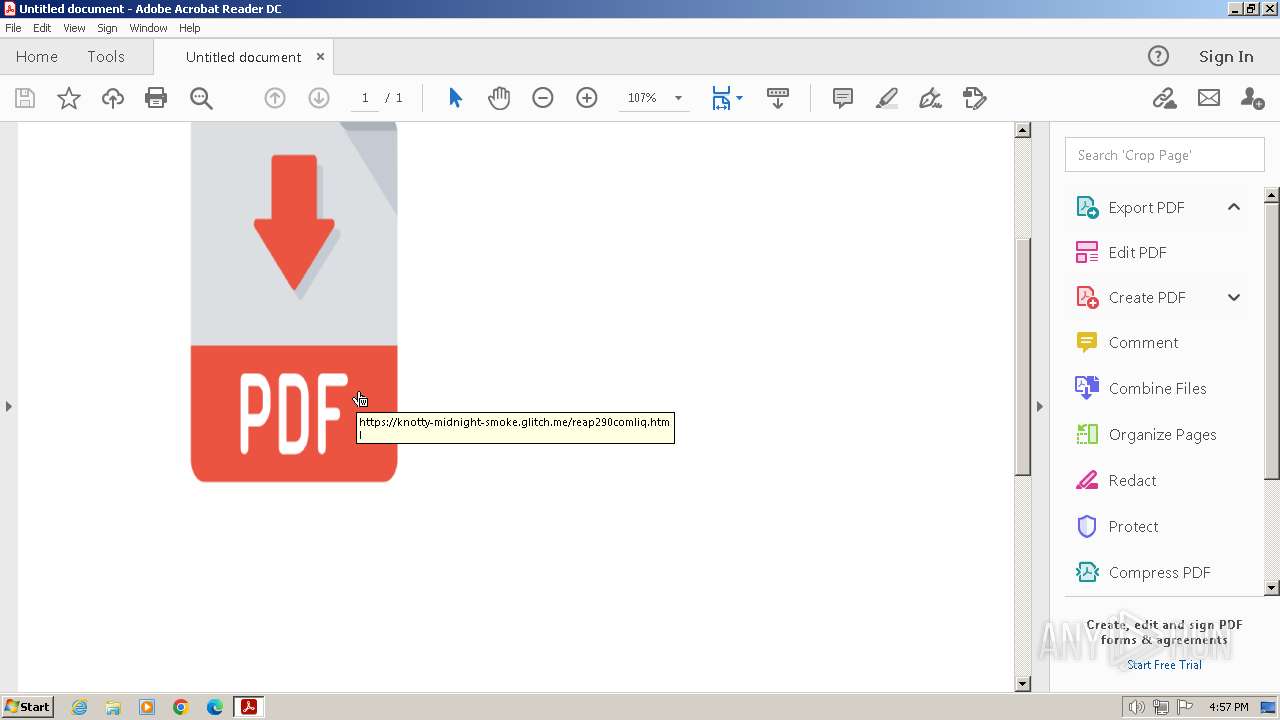Collapse the right tools pane
Image resolution: width=1280 pixels, height=720 pixels.
[x=1039, y=406]
